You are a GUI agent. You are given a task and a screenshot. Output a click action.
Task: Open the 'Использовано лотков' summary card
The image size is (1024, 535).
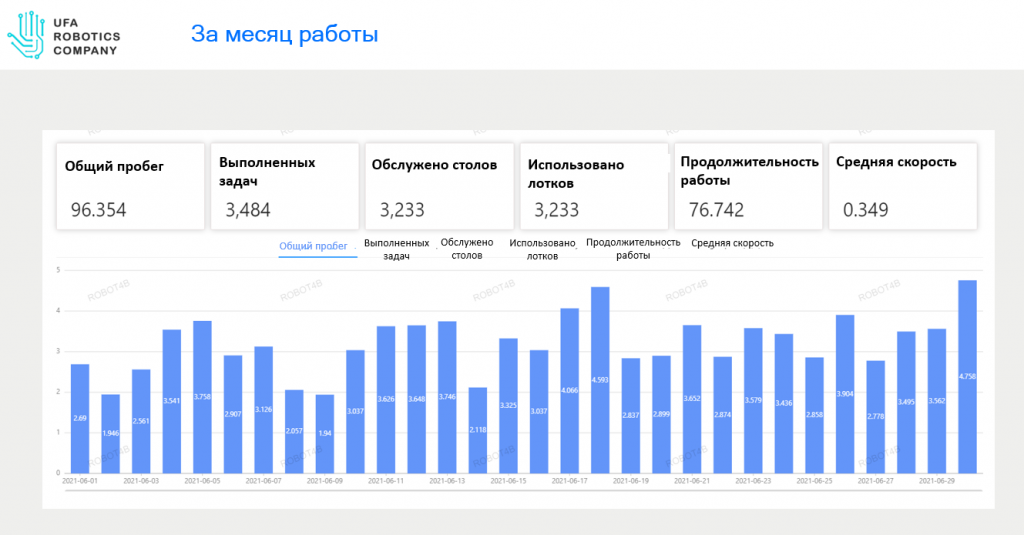point(594,187)
